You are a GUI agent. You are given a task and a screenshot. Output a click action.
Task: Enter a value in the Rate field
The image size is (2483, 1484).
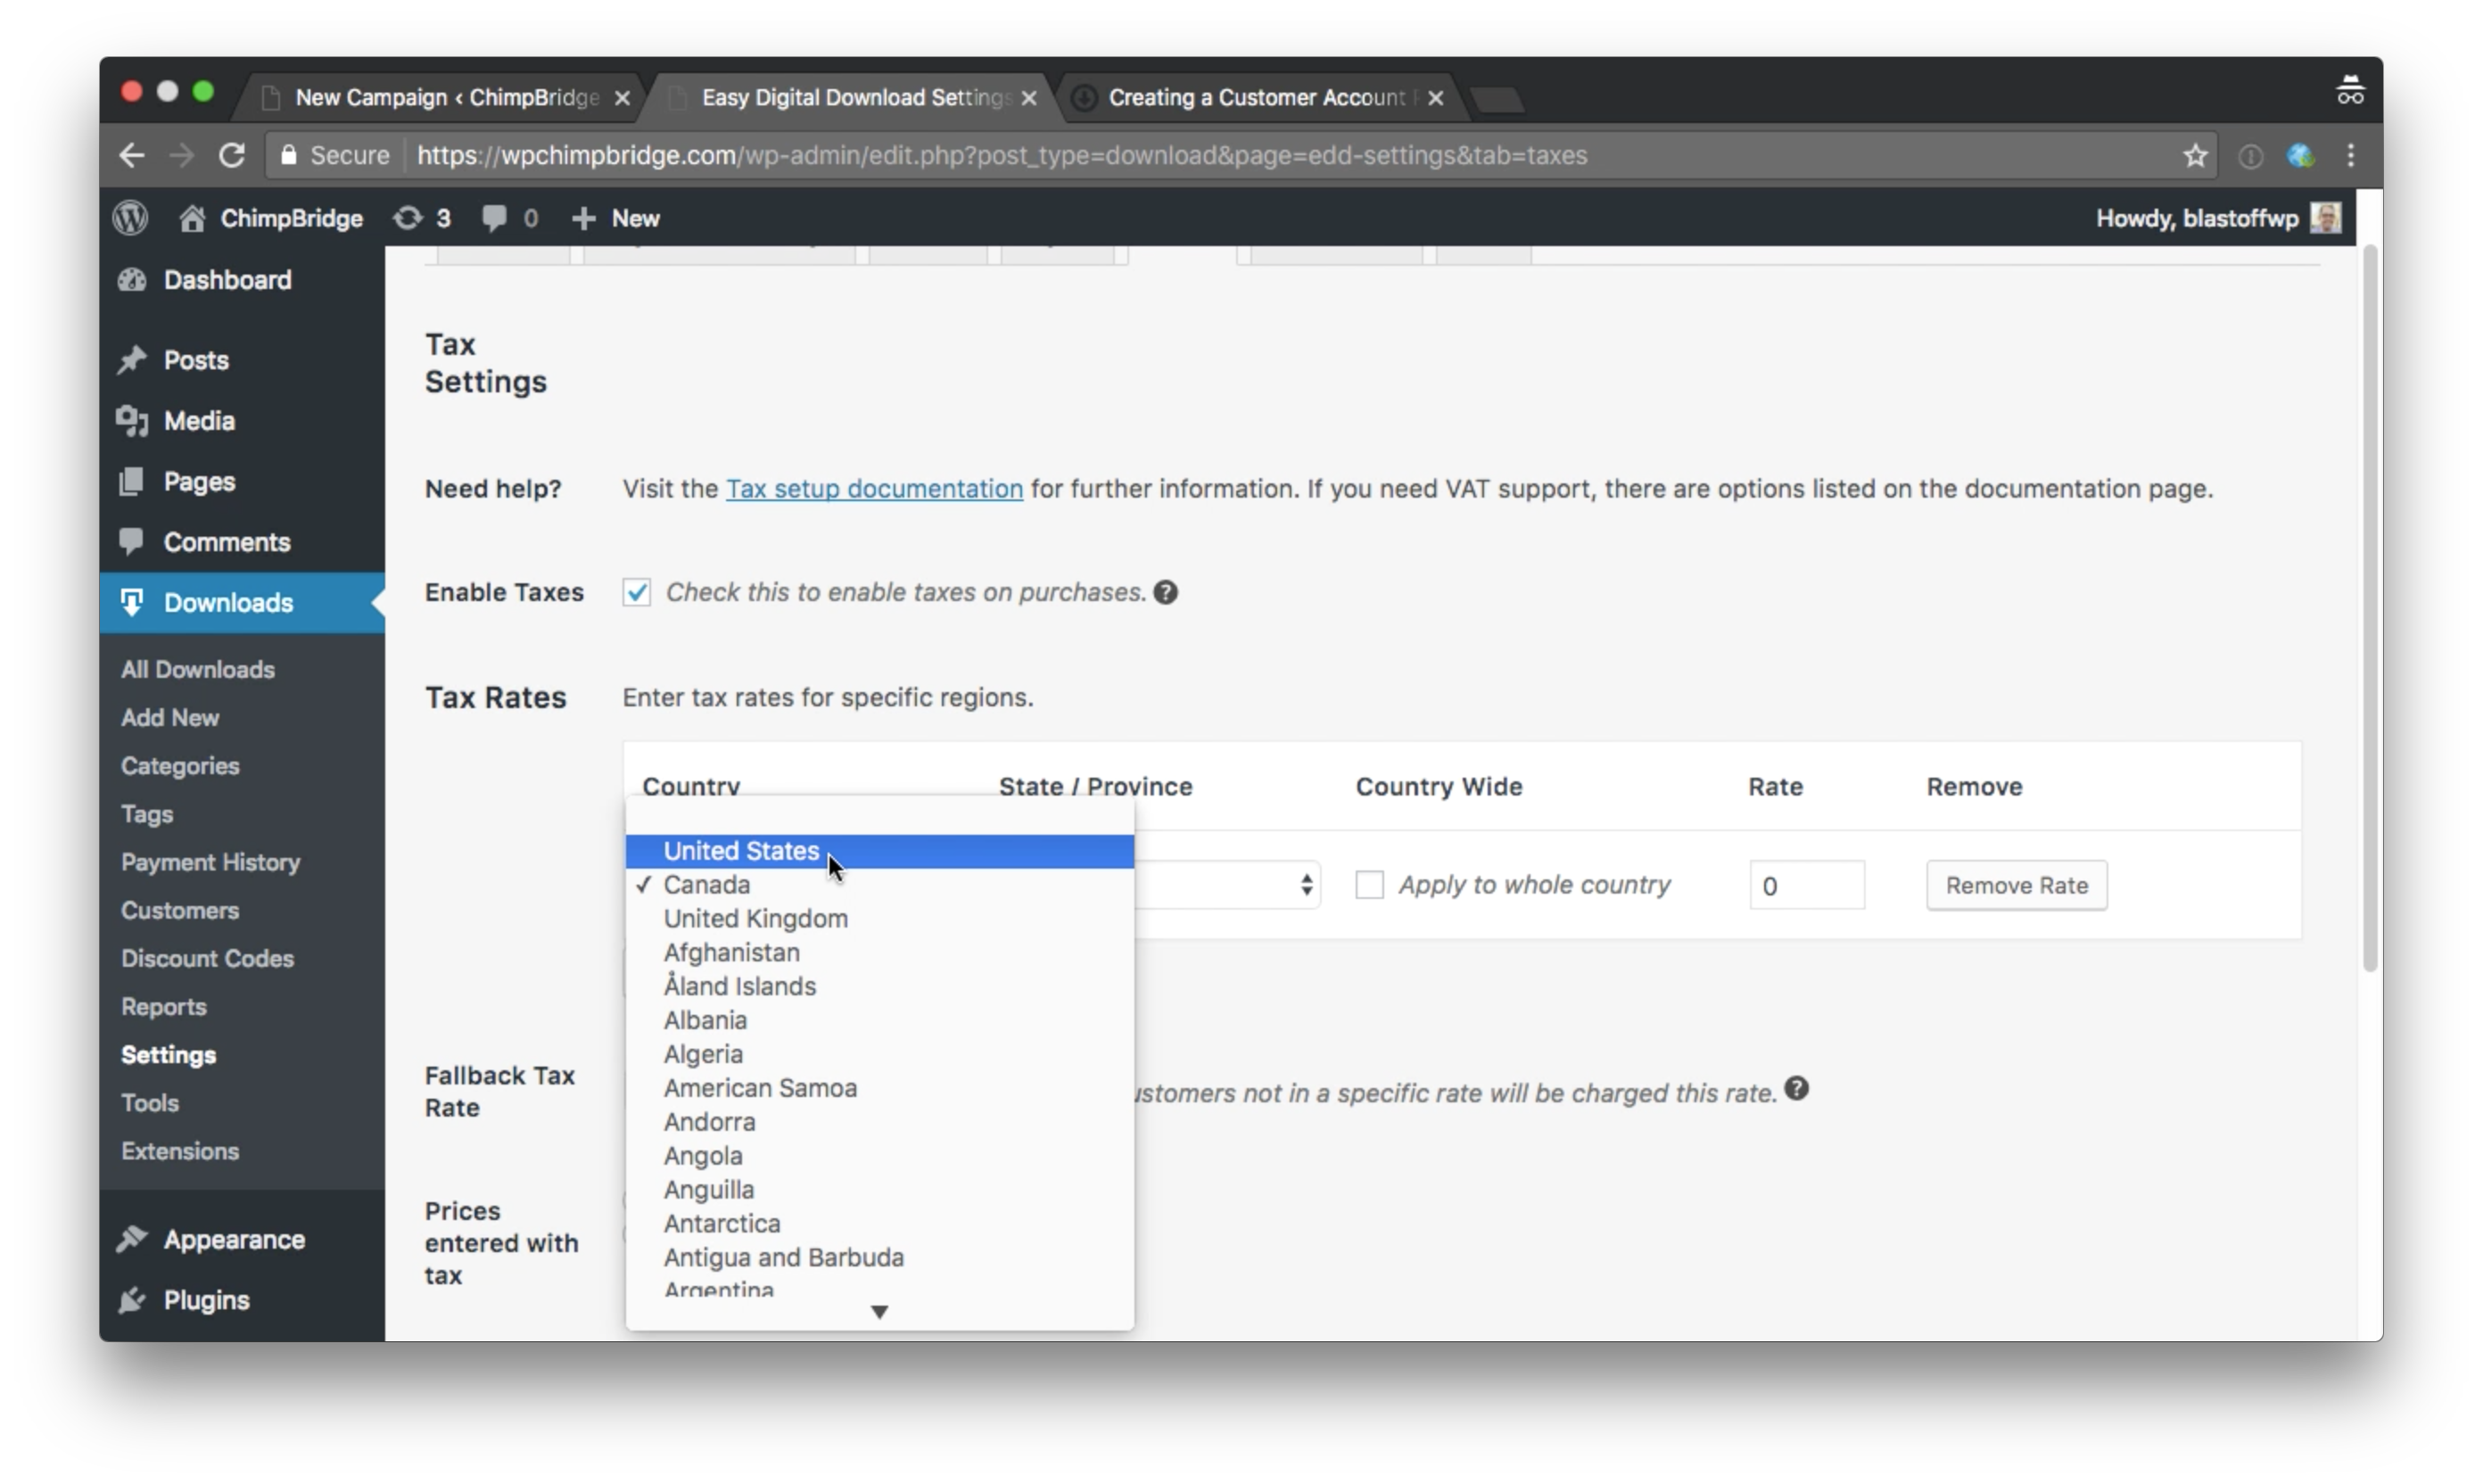[1806, 885]
